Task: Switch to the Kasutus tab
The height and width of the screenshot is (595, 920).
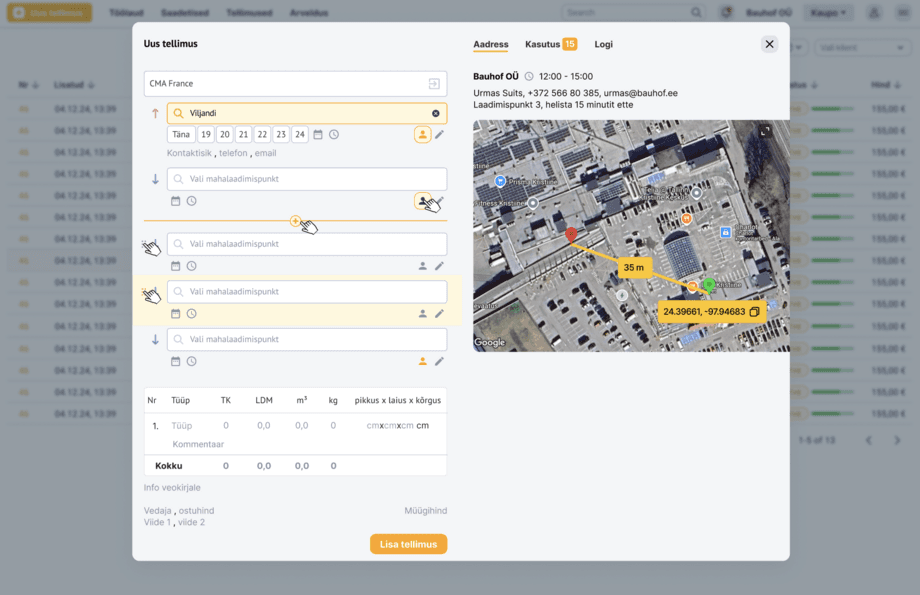Action: tap(551, 44)
